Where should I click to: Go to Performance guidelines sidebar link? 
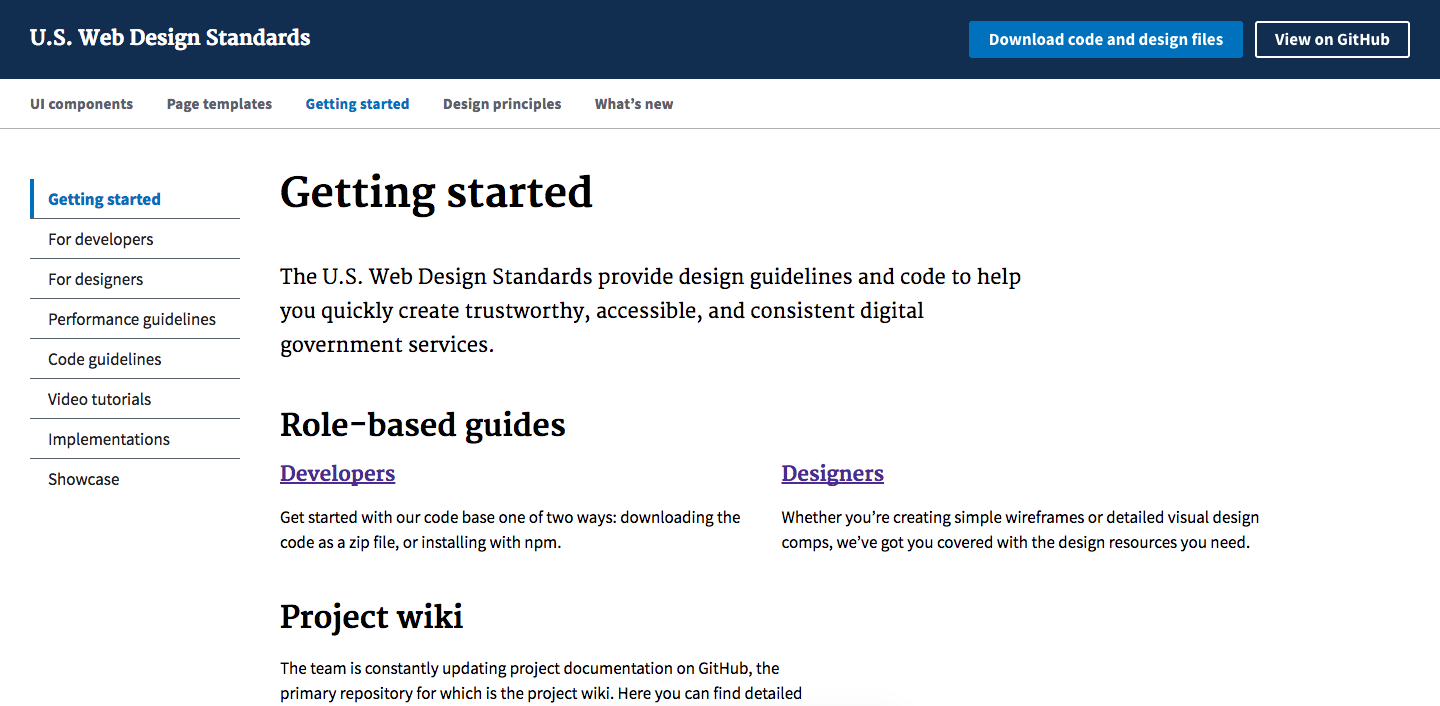tap(135, 319)
